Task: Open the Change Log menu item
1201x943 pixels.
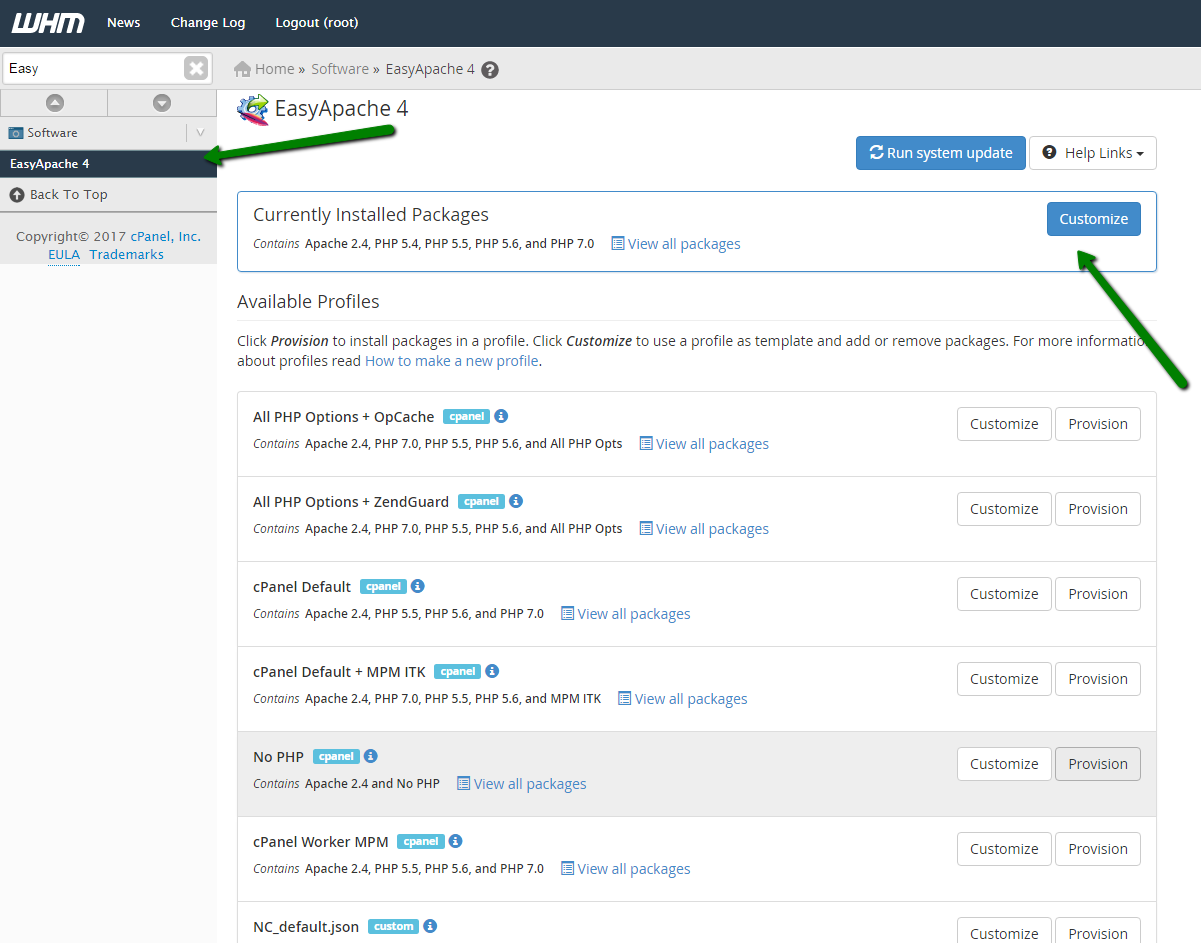Action: [207, 23]
